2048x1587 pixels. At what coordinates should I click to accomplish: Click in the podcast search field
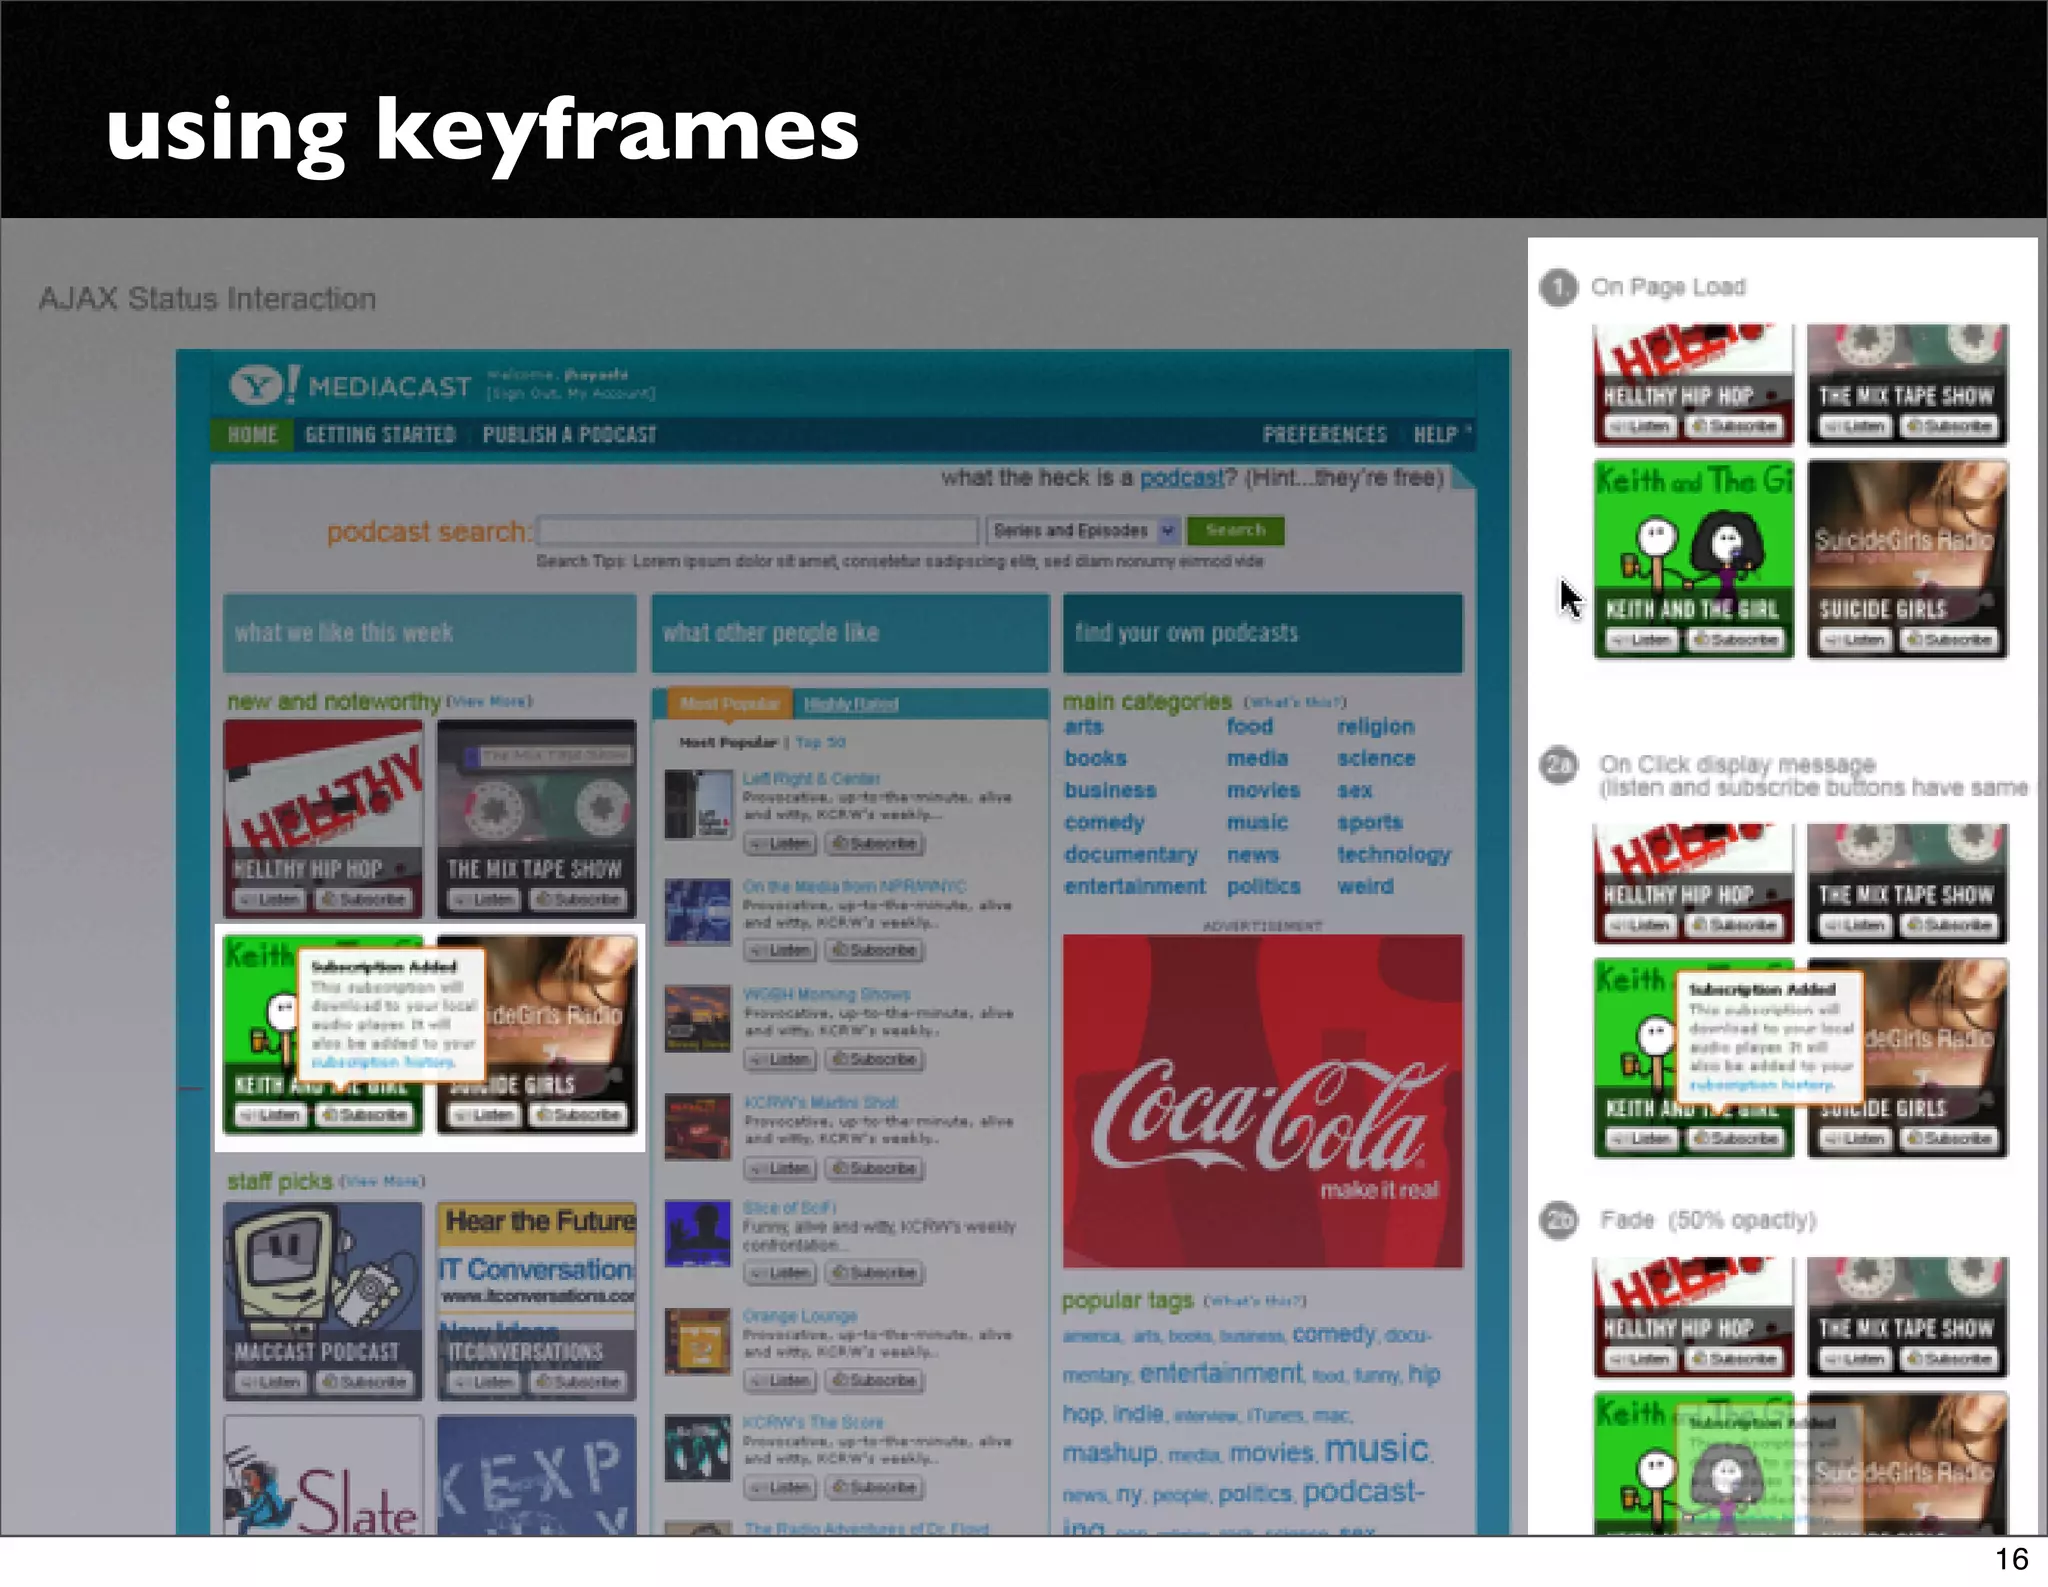pyautogui.click(x=757, y=530)
